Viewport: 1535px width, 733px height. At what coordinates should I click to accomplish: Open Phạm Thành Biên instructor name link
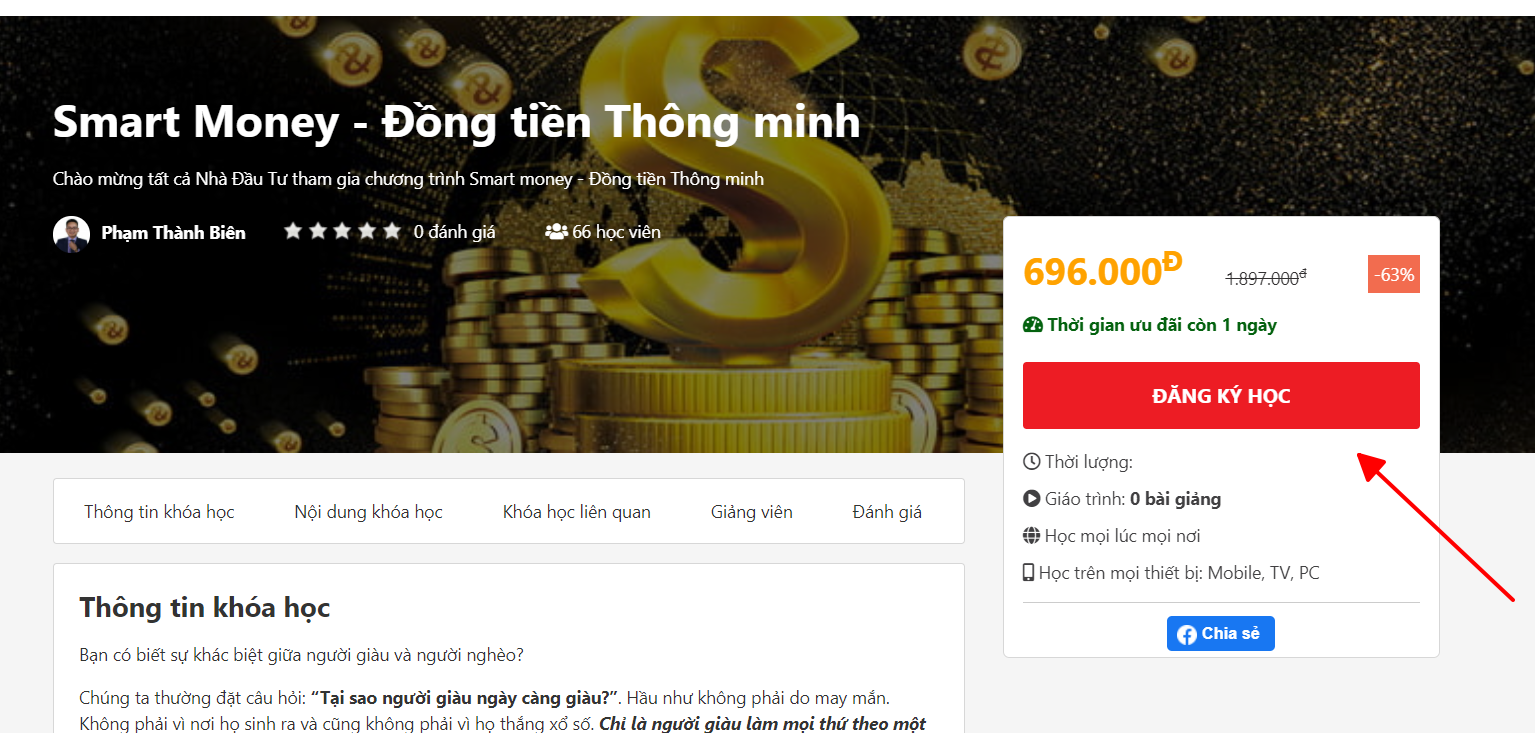(x=173, y=233)
